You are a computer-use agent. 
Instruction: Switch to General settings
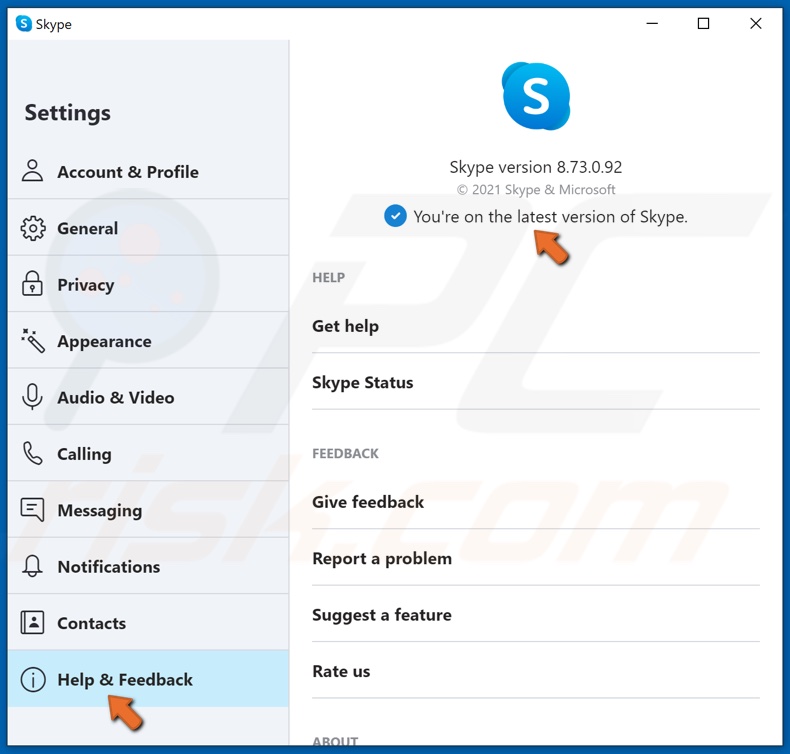(x=148, y=228)
